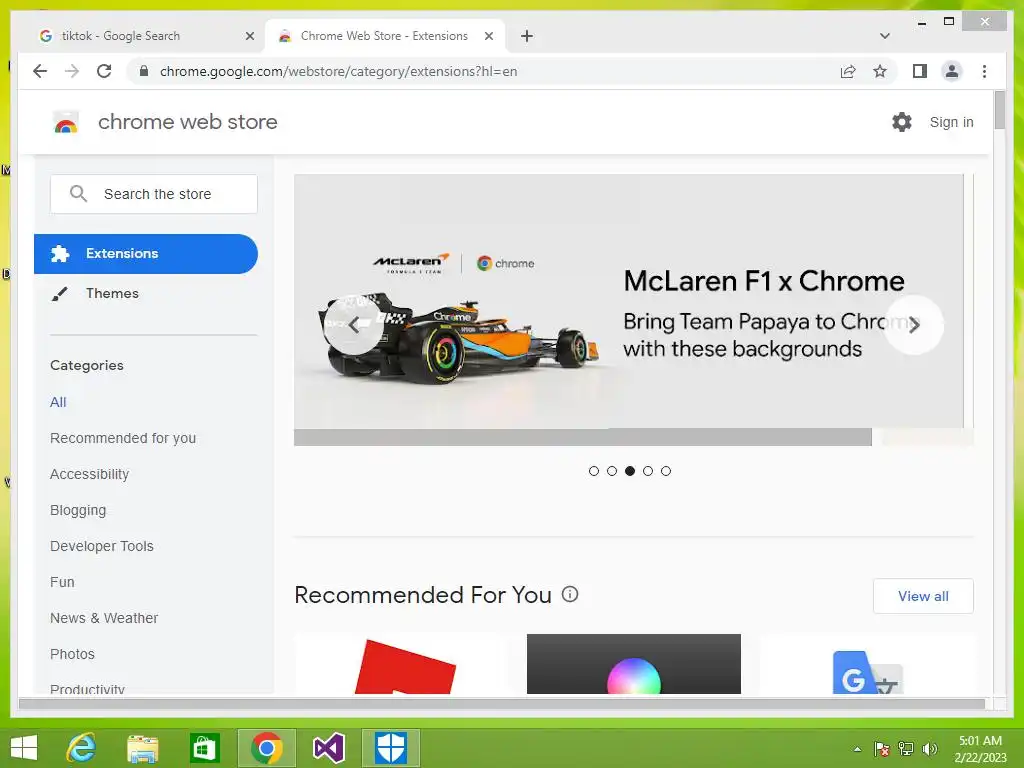Switch to Chrome on the taskbar
Viewport: 1024px width, 768px height.
pyautogui.click(x=266, y=748)
